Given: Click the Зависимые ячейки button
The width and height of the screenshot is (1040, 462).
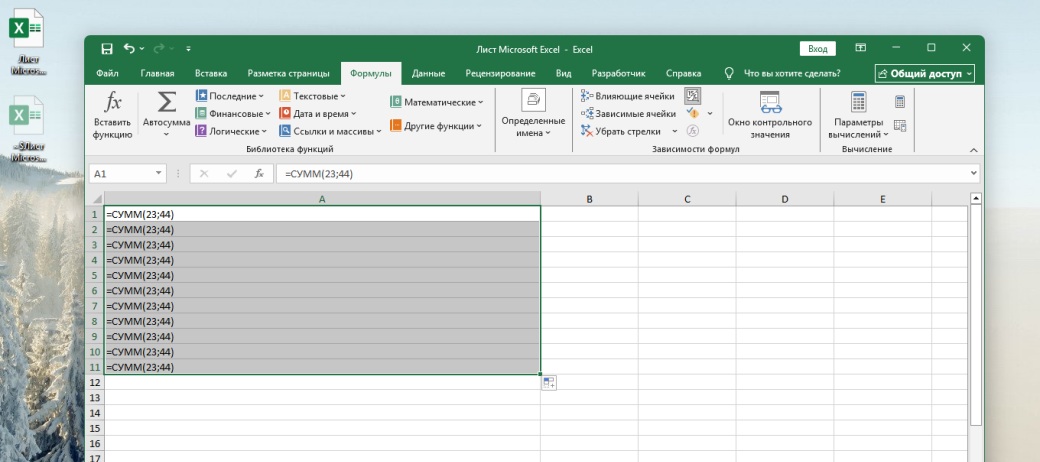Looking at the screenshot, I should tap(628, 113).
